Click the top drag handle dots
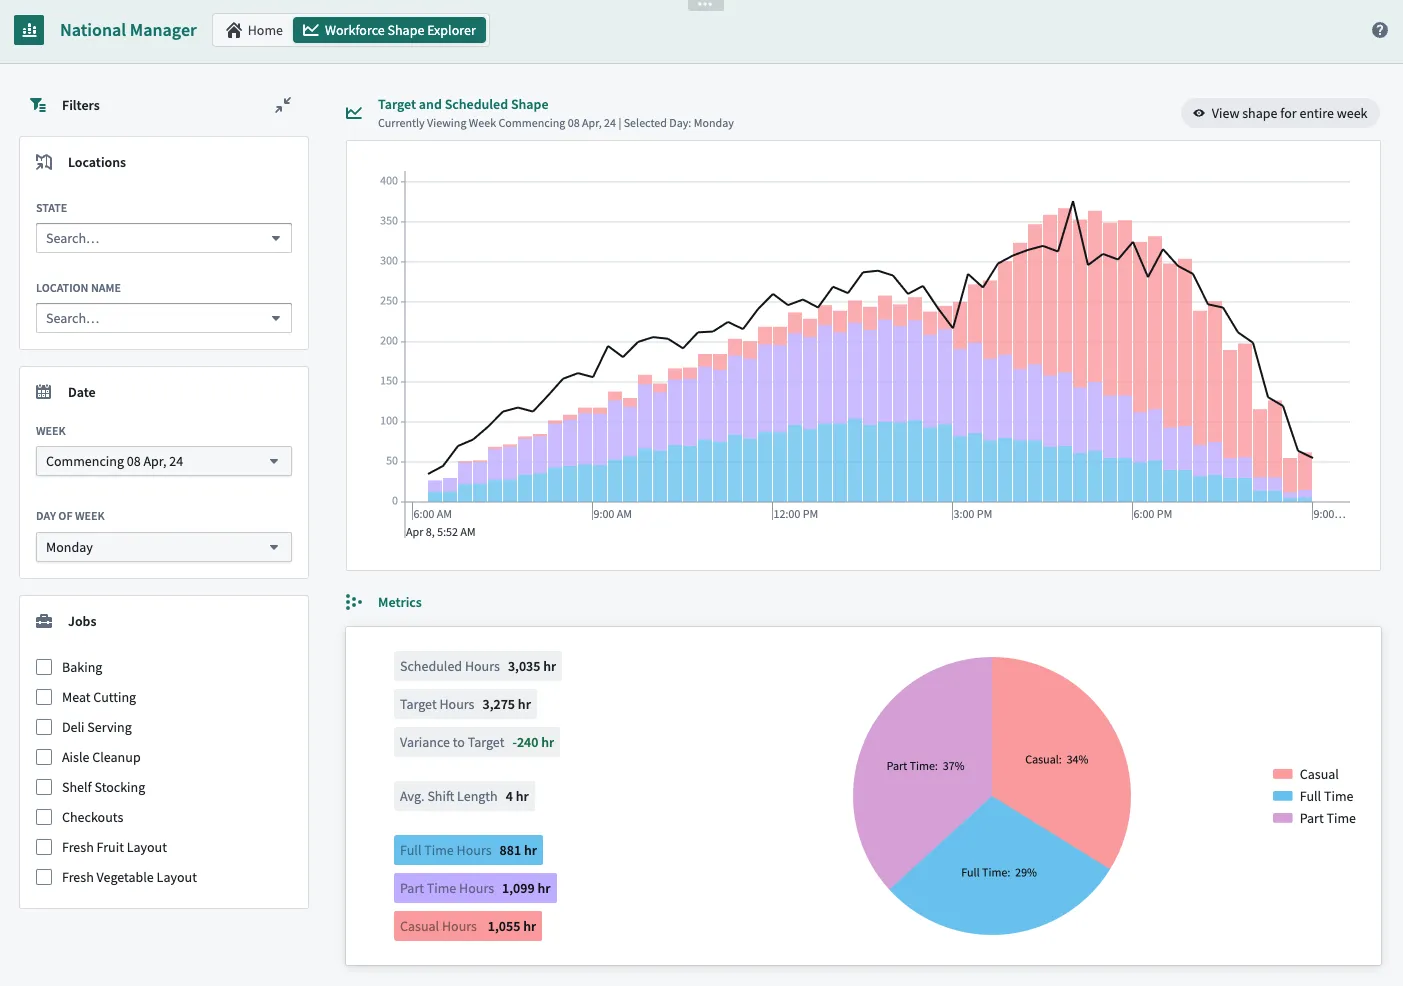 (x=705, y=5)
